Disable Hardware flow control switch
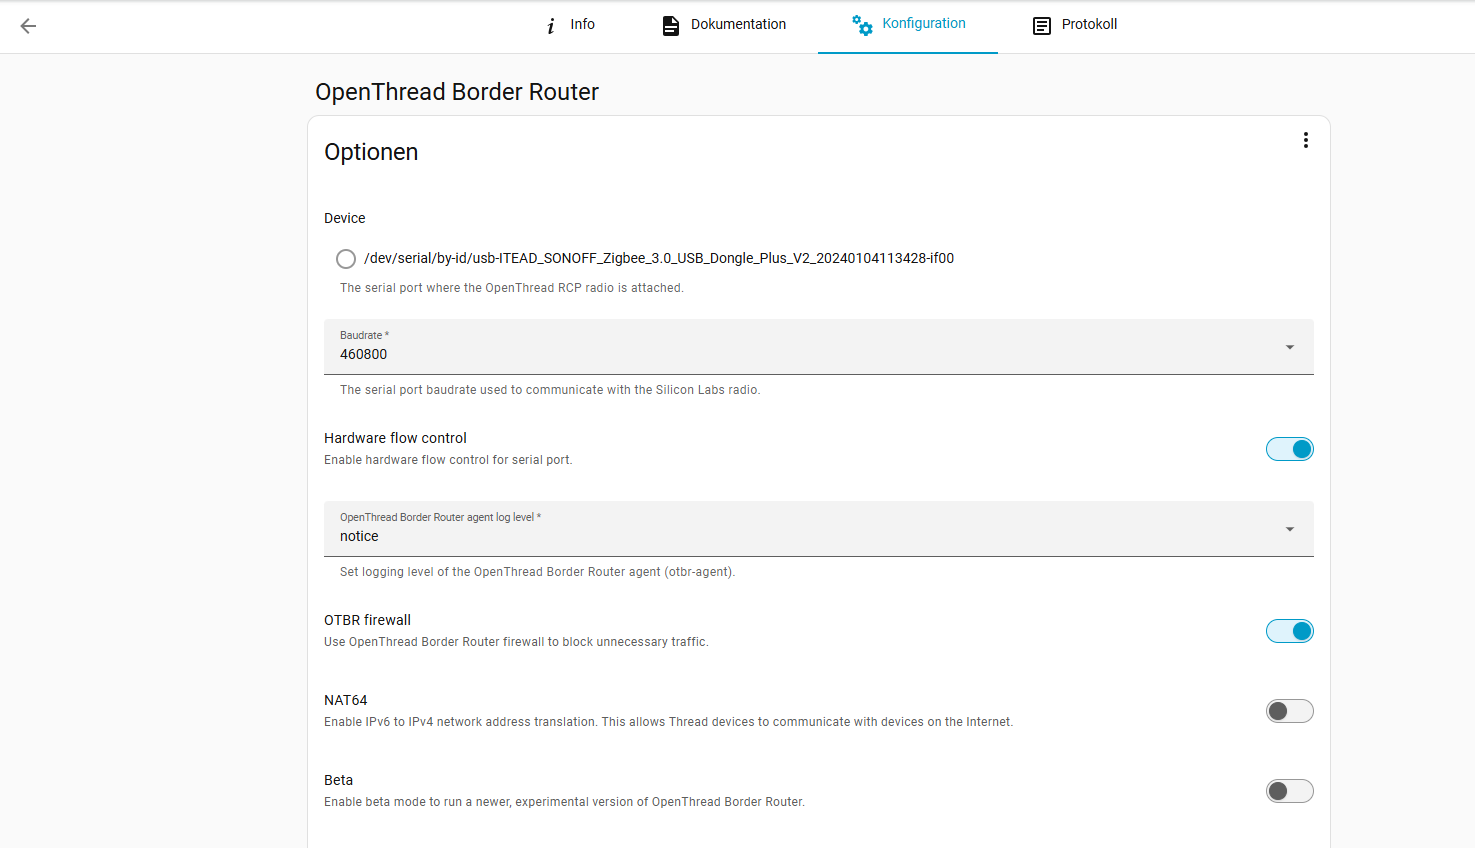Image resolution: width=1475 pixels, height=848 pixels. click(1290, 449)
